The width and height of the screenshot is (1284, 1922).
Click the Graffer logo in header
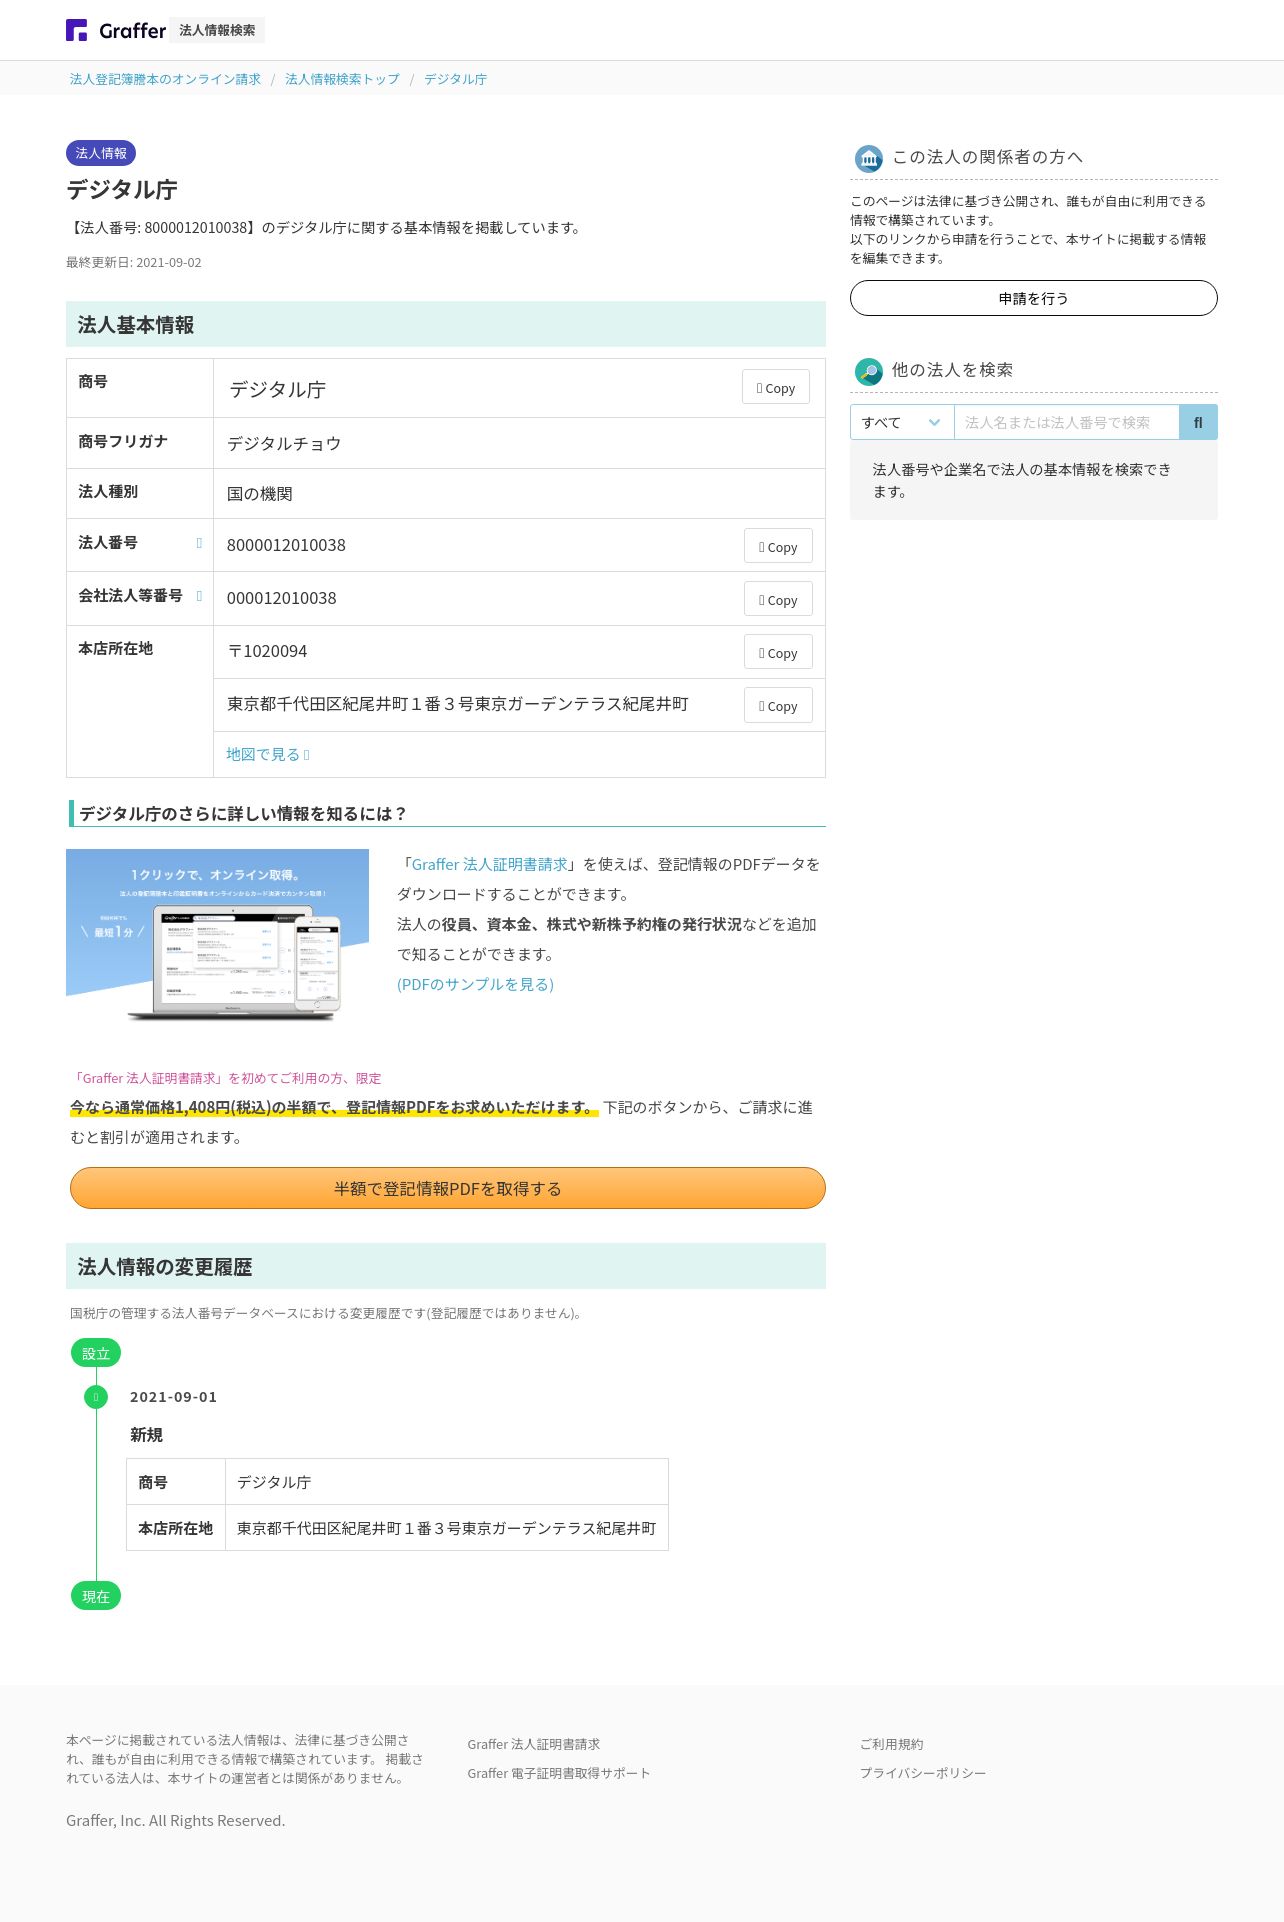116,30
